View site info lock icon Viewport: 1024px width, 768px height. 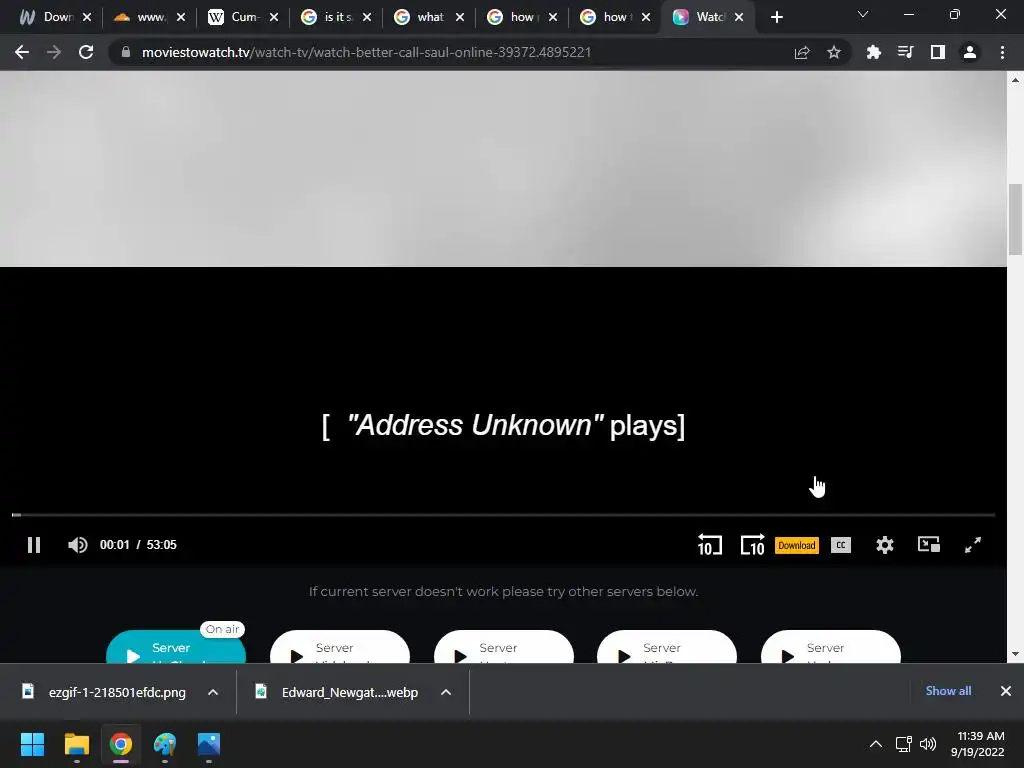click(x=125, y=52)
